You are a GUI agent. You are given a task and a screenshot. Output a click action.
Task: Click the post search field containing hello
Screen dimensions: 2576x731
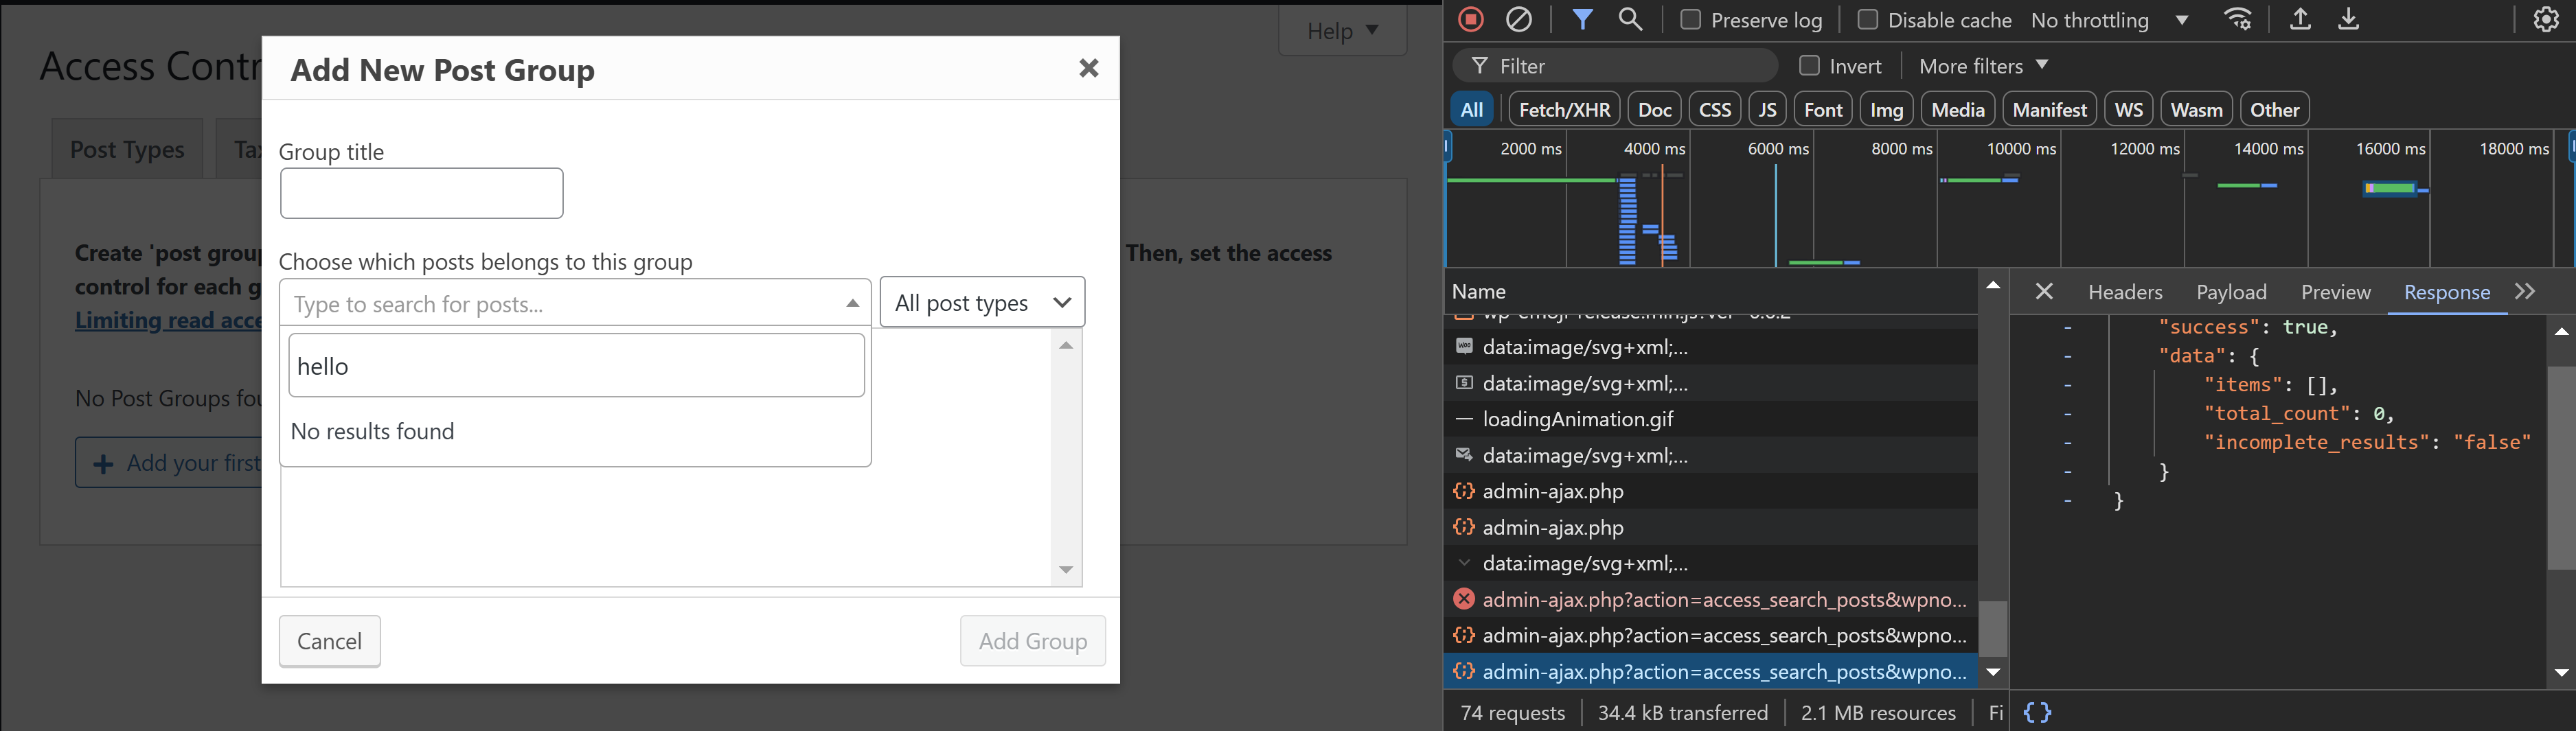[x=576, y=366]
